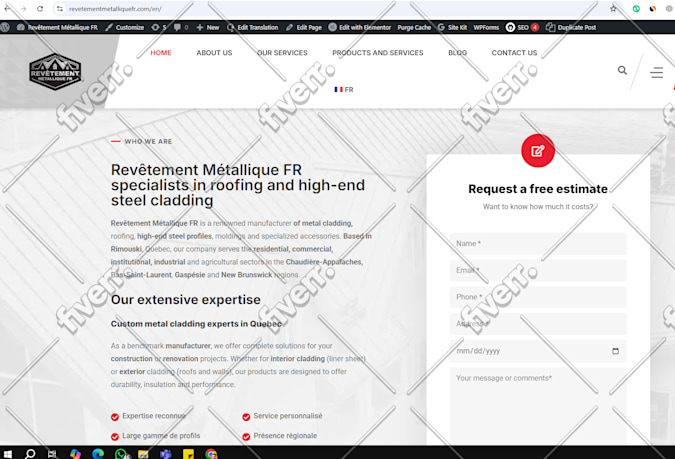Open Microsoft Edge from the taskbar
Viewport: 675px width, 459px height.
(98, 454)
